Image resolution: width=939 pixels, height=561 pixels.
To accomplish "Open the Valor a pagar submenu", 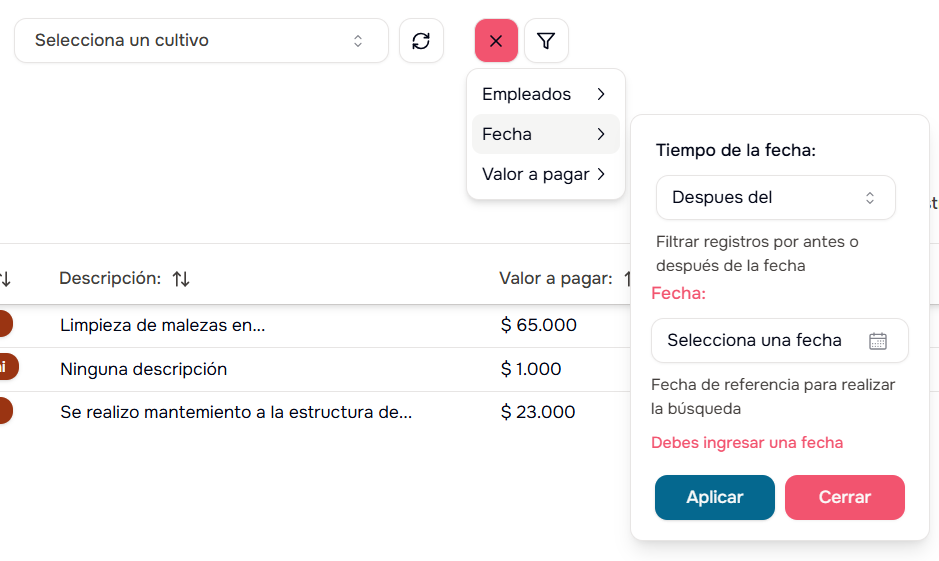I will (x=536, y=174).
